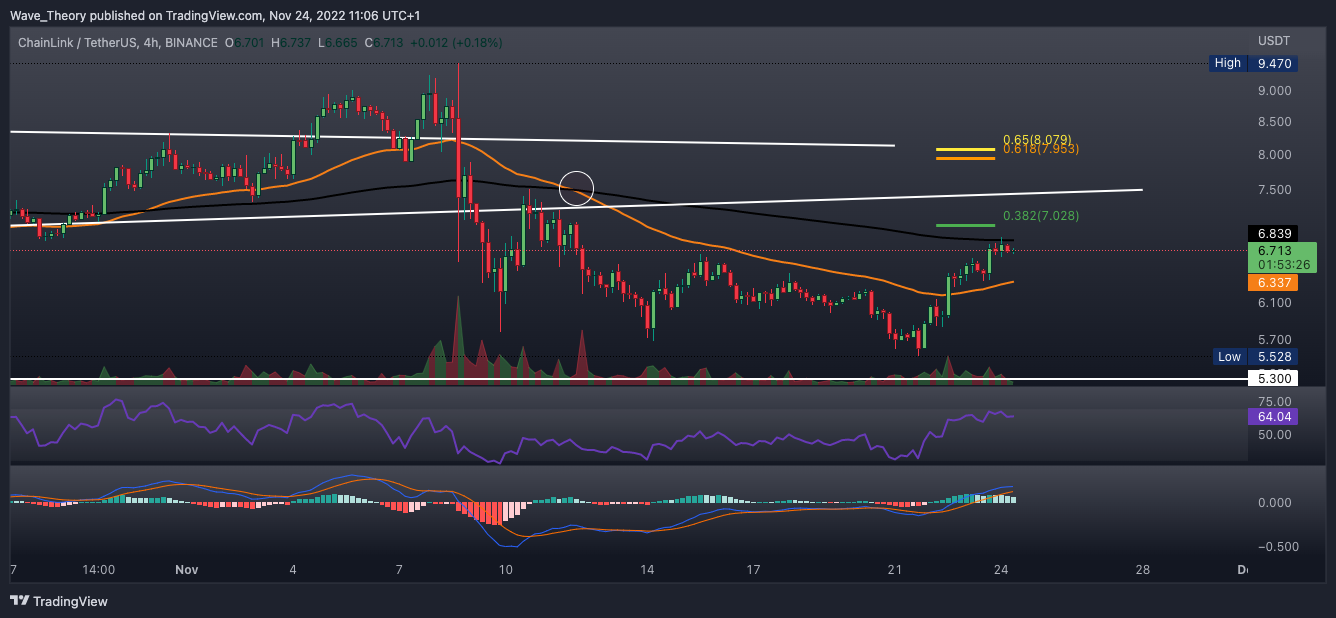Click the white circle marking the MA crossover

click(x=577, y=188)
